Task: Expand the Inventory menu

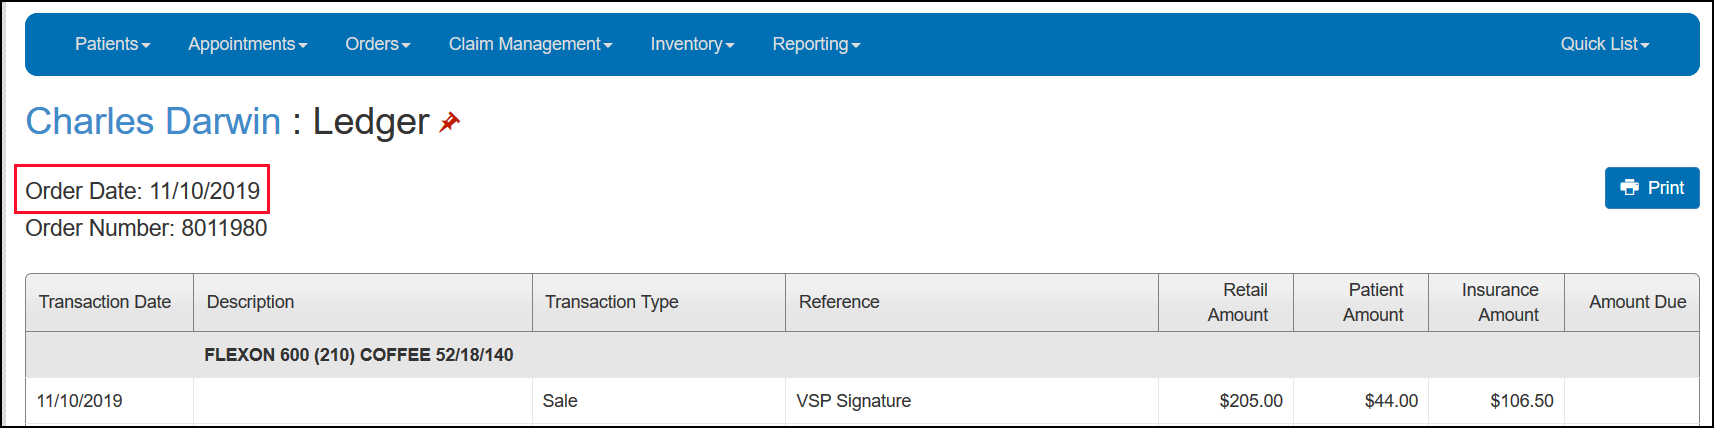Action: pos(692,44)
